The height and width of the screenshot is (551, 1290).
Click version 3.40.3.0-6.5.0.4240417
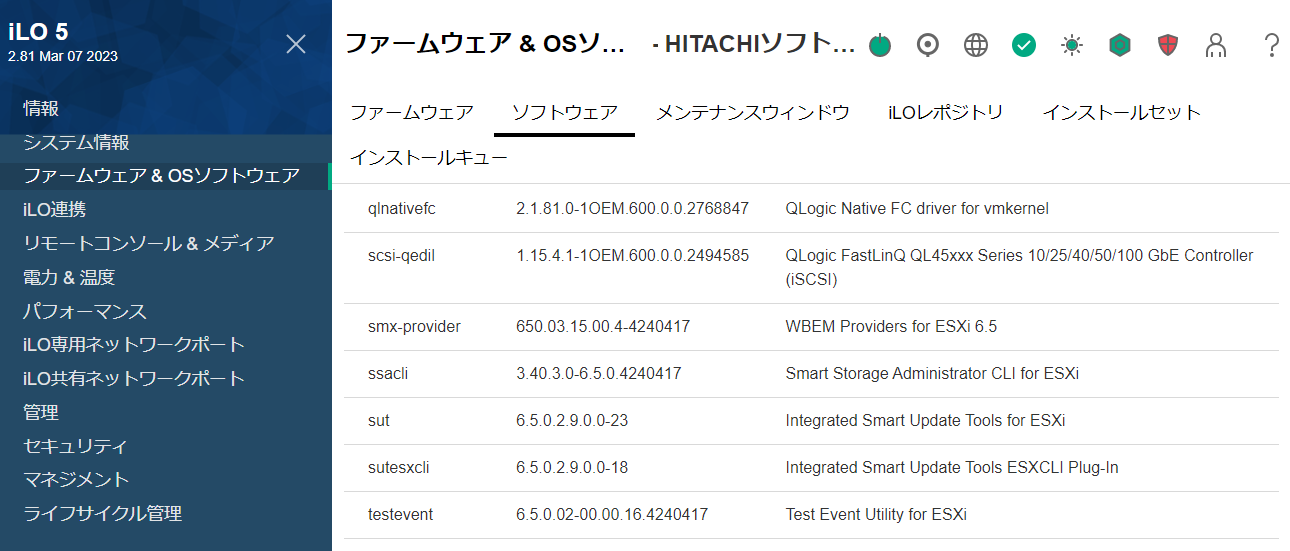pyautogui.click(x=599, y=373)
